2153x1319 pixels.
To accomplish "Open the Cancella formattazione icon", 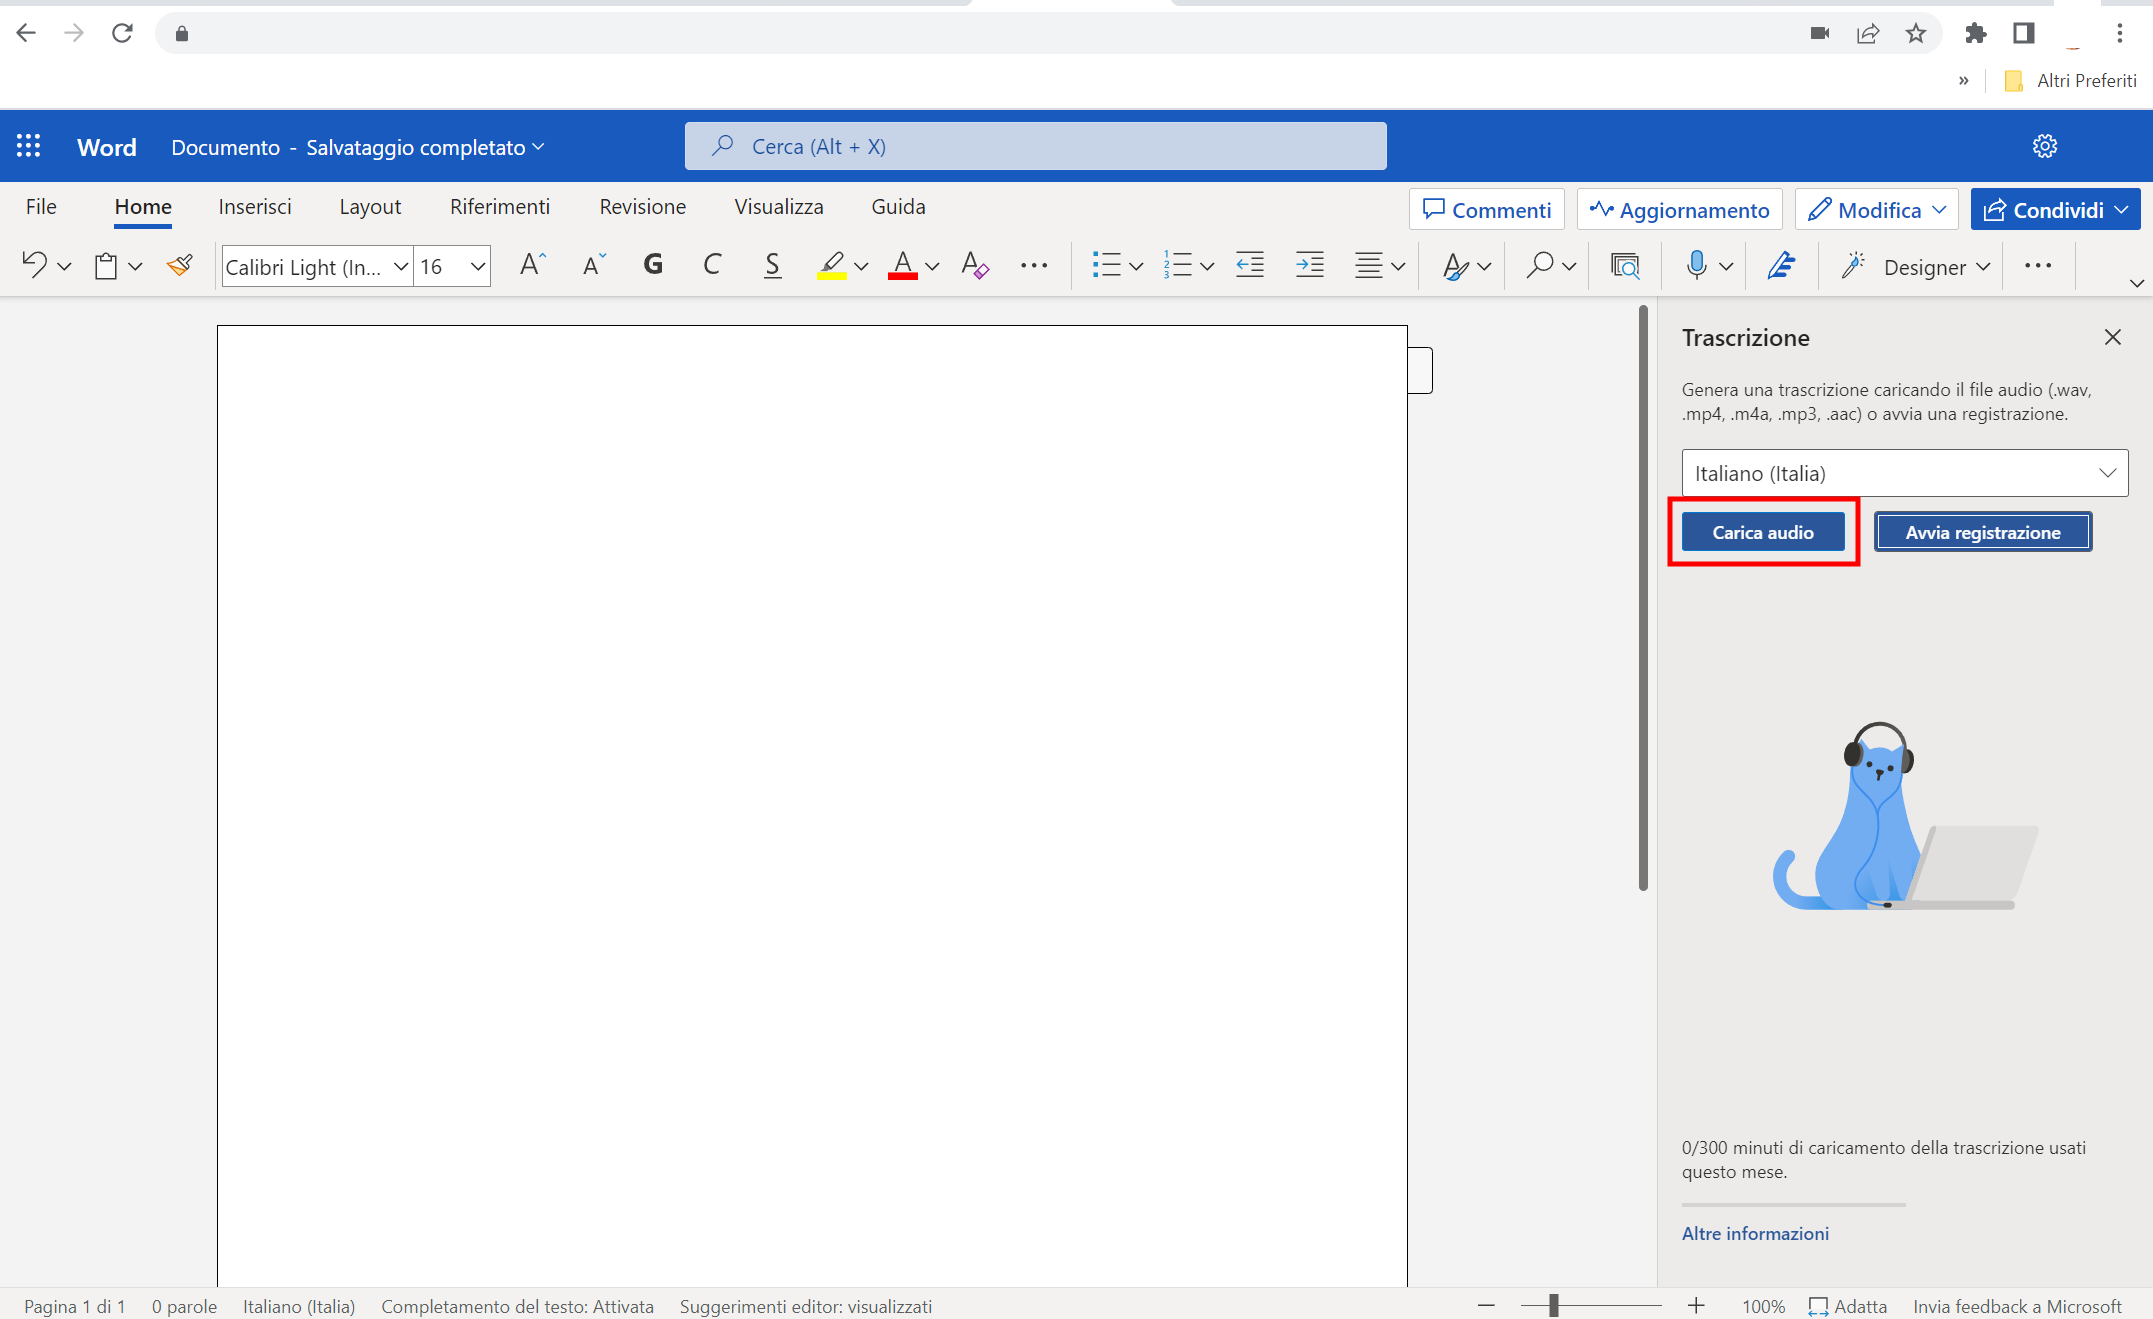I will (x=974, y=265).
